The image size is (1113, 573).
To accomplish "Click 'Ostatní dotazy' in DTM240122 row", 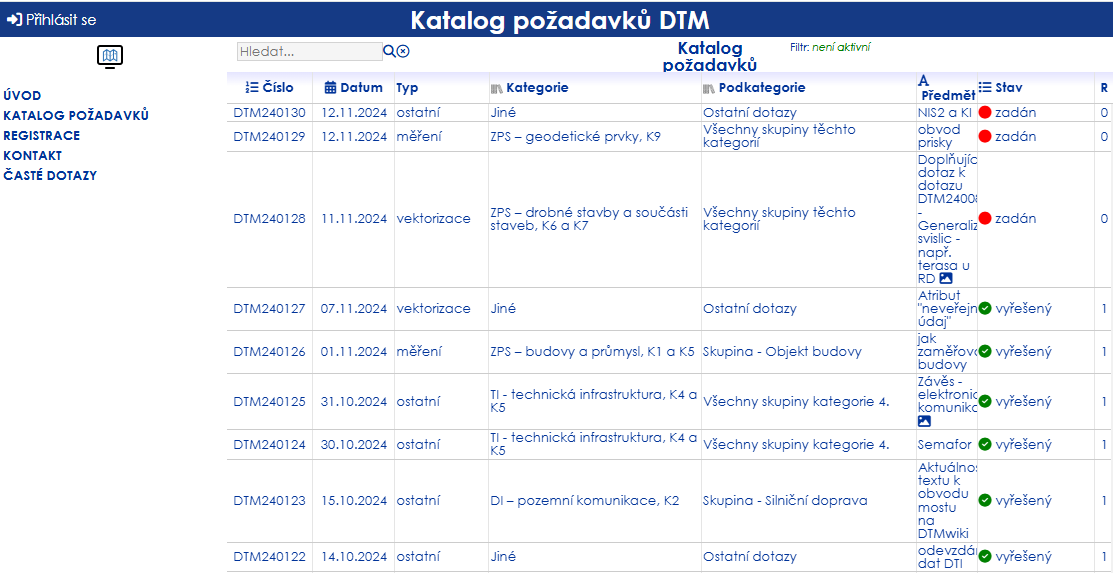I will pos(750,557).
